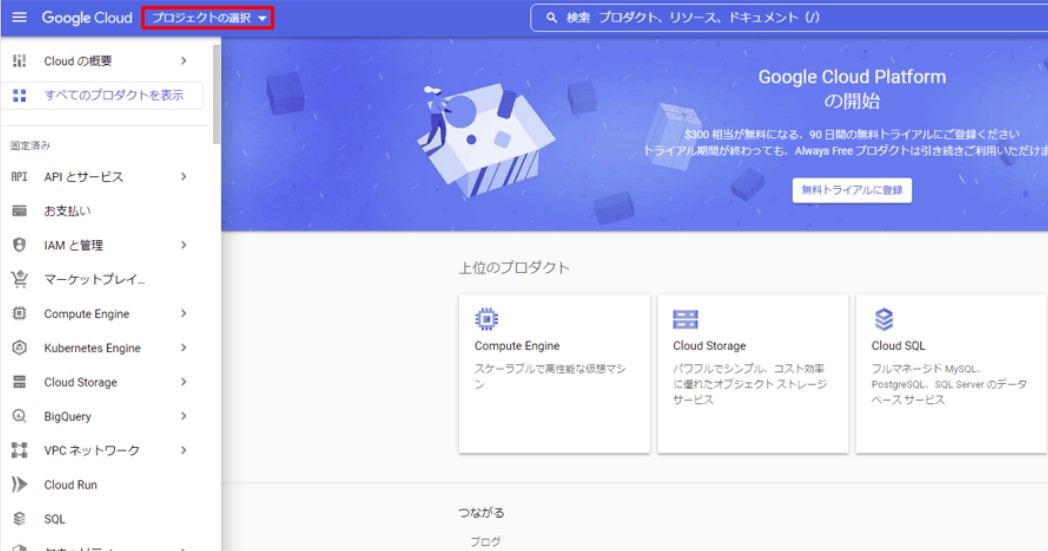This screenshot has width=1048, height=551.
Task: Click the BigQuery sidebar icon
Action: point(19,416)
